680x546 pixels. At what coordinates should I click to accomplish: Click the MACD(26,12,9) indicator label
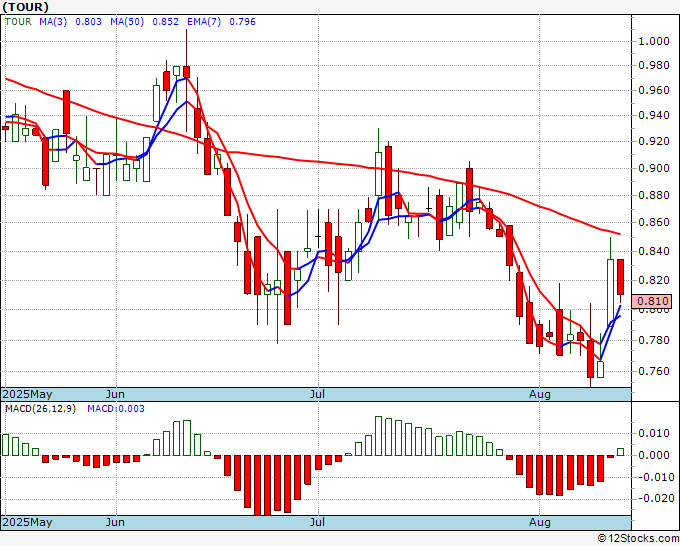[x=40, y=409]
